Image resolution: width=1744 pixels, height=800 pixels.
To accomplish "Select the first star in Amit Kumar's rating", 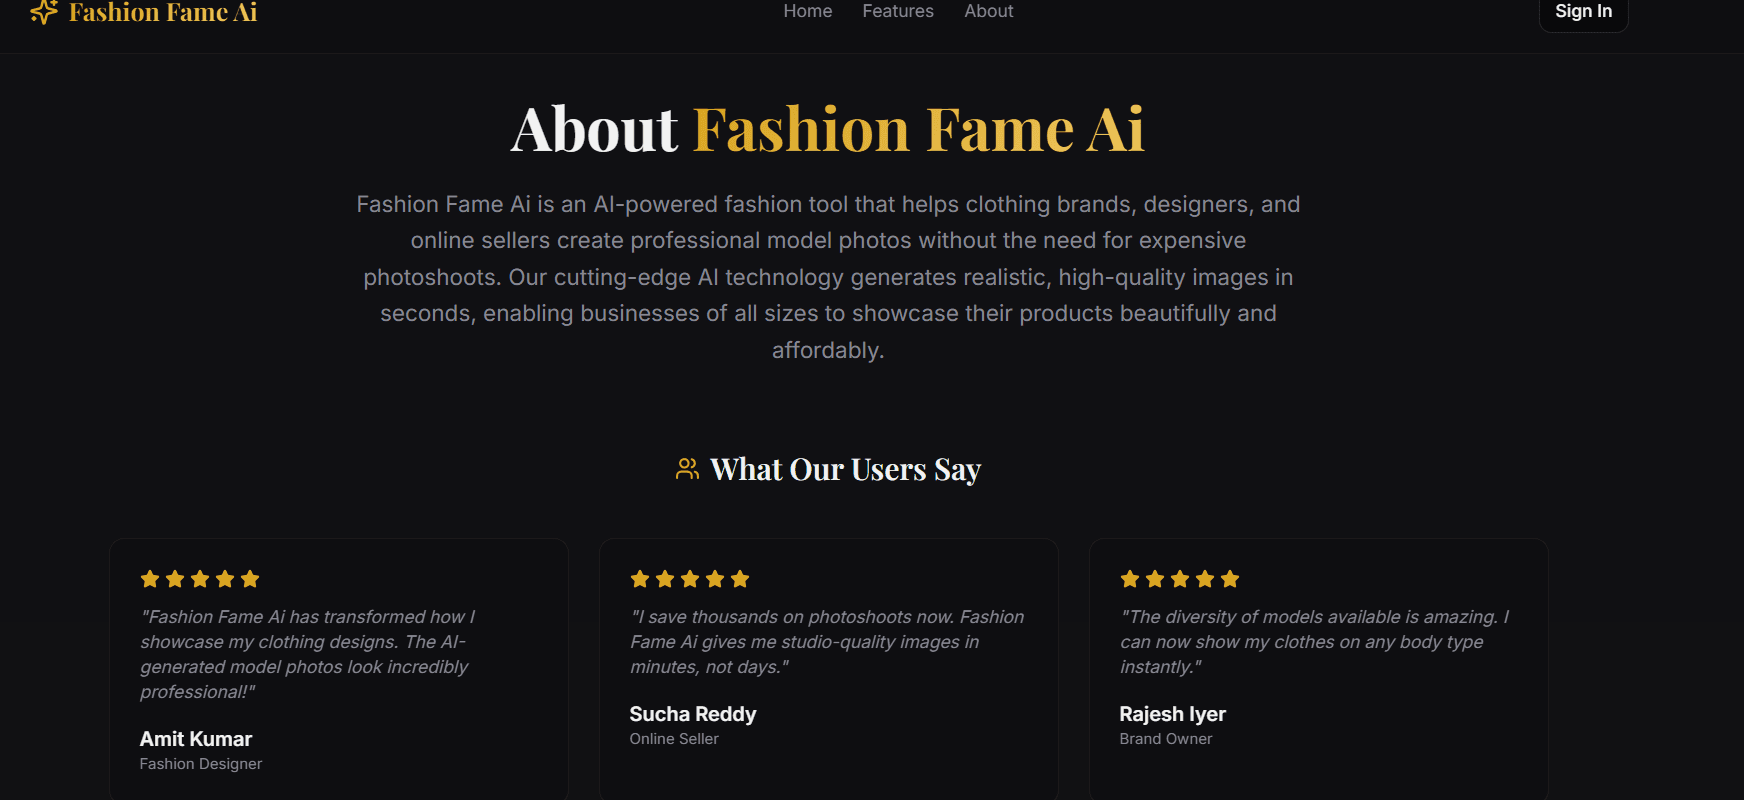I will coord(150,578).
